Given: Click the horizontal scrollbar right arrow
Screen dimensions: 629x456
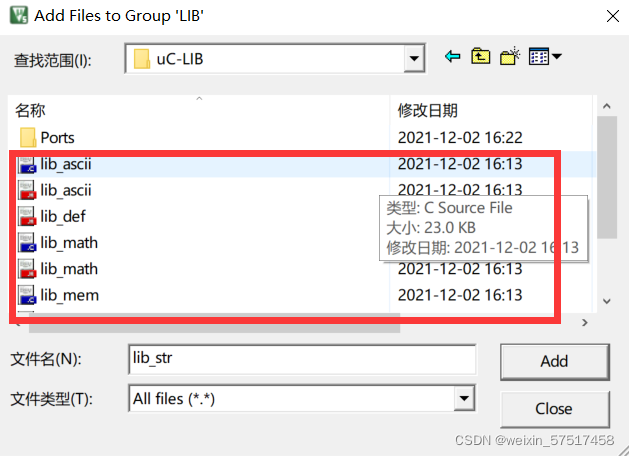Looking at the screenshot, I should click(585, 322).
